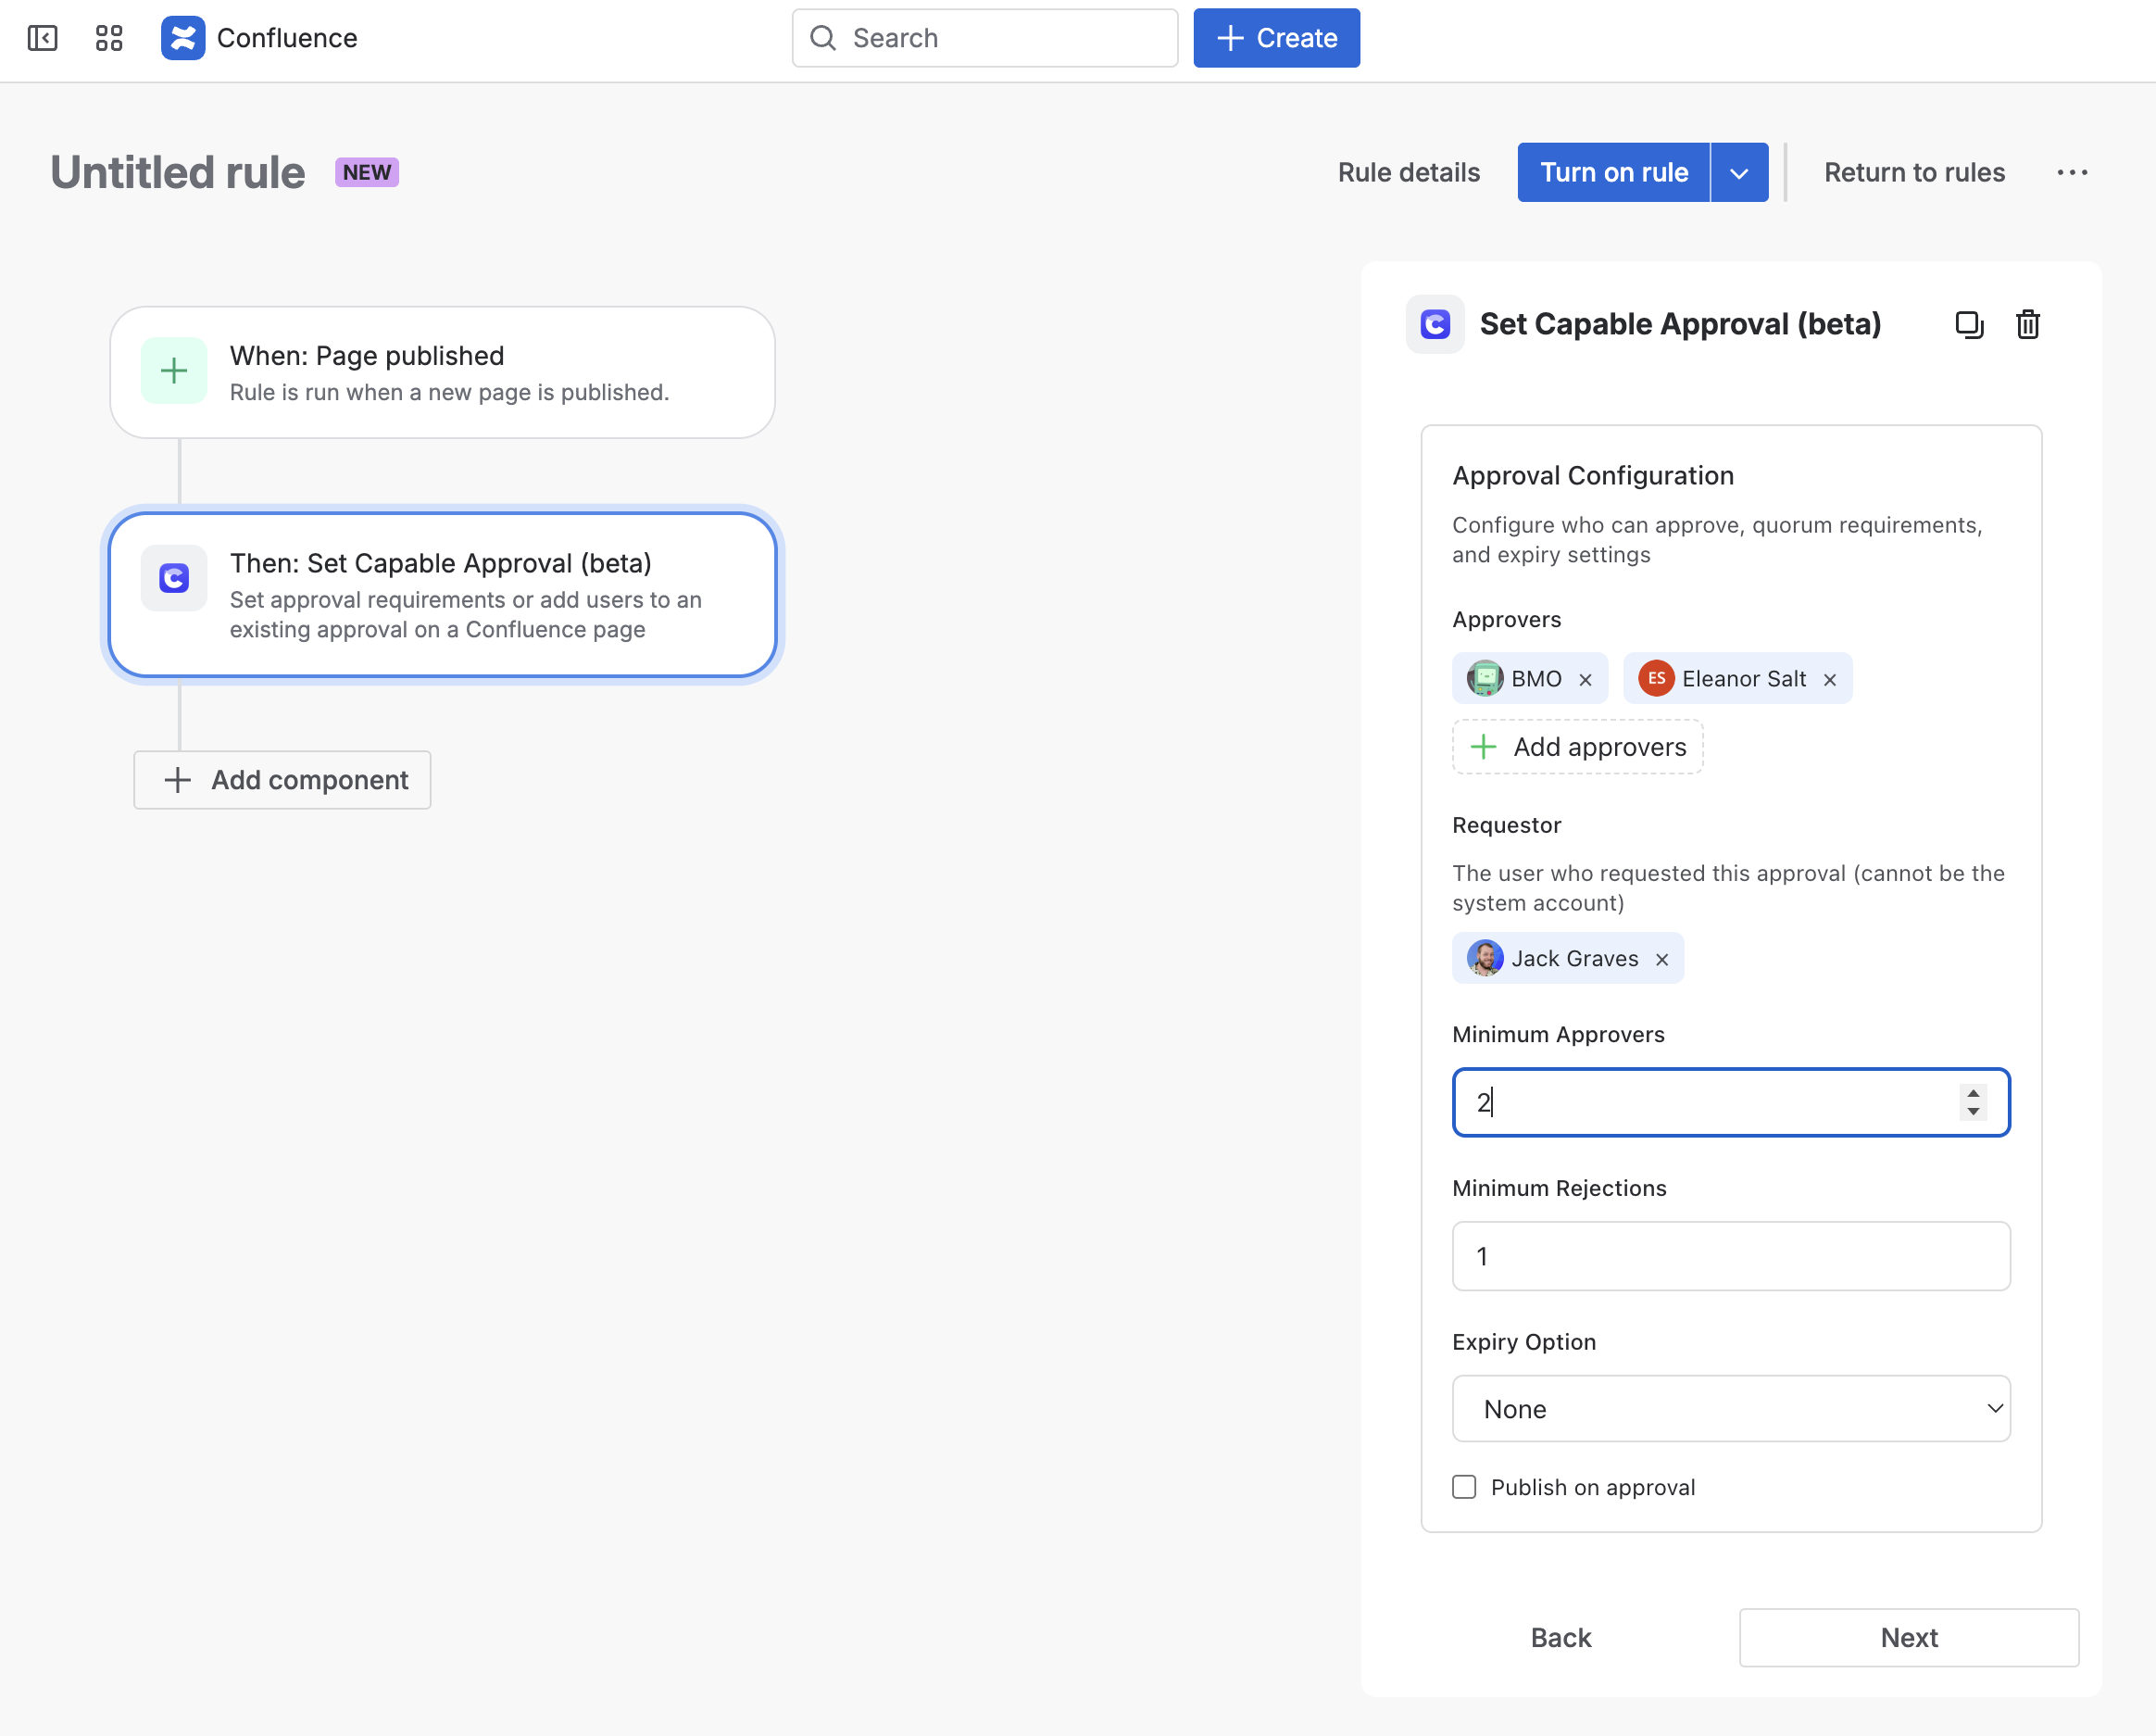Select the Page published trigger card
Screen dimensions: 2156x1736
pyautogui.click(x=442, y=372)
